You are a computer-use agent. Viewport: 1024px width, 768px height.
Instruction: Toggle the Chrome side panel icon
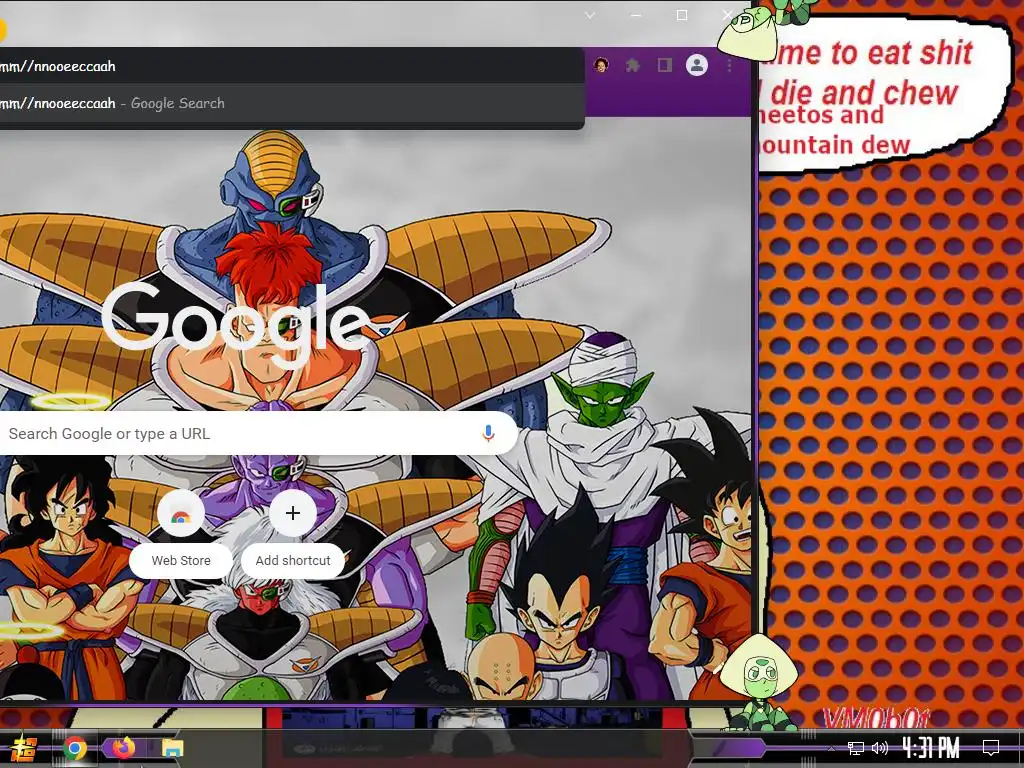pos(665,65)
